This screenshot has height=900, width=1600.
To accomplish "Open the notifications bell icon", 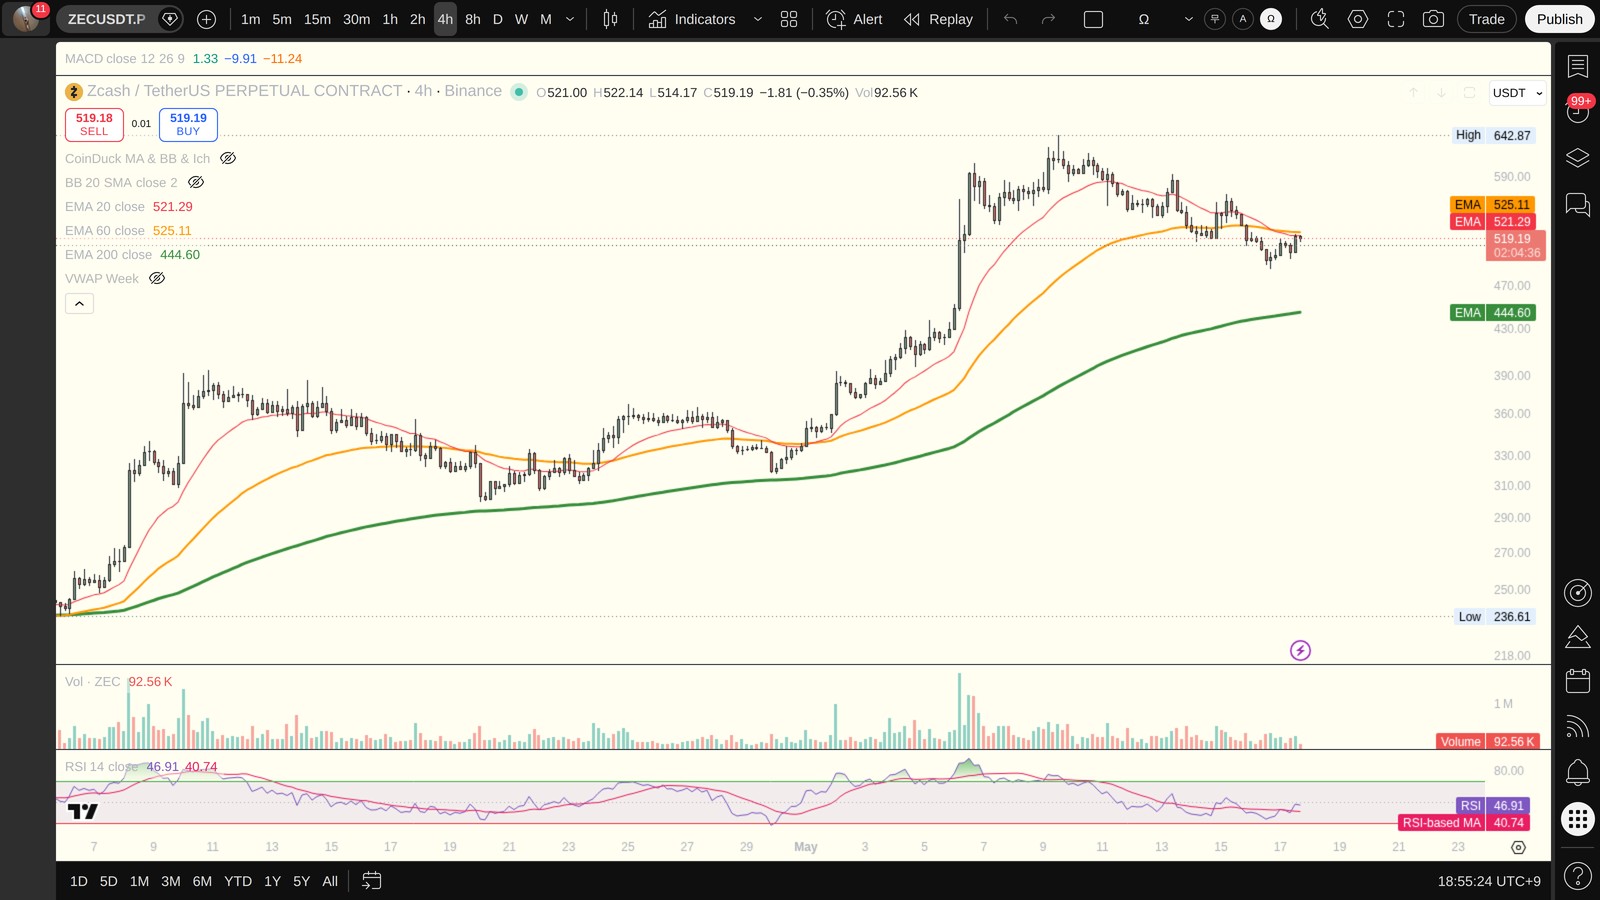I will click(x=1577, y=772).
